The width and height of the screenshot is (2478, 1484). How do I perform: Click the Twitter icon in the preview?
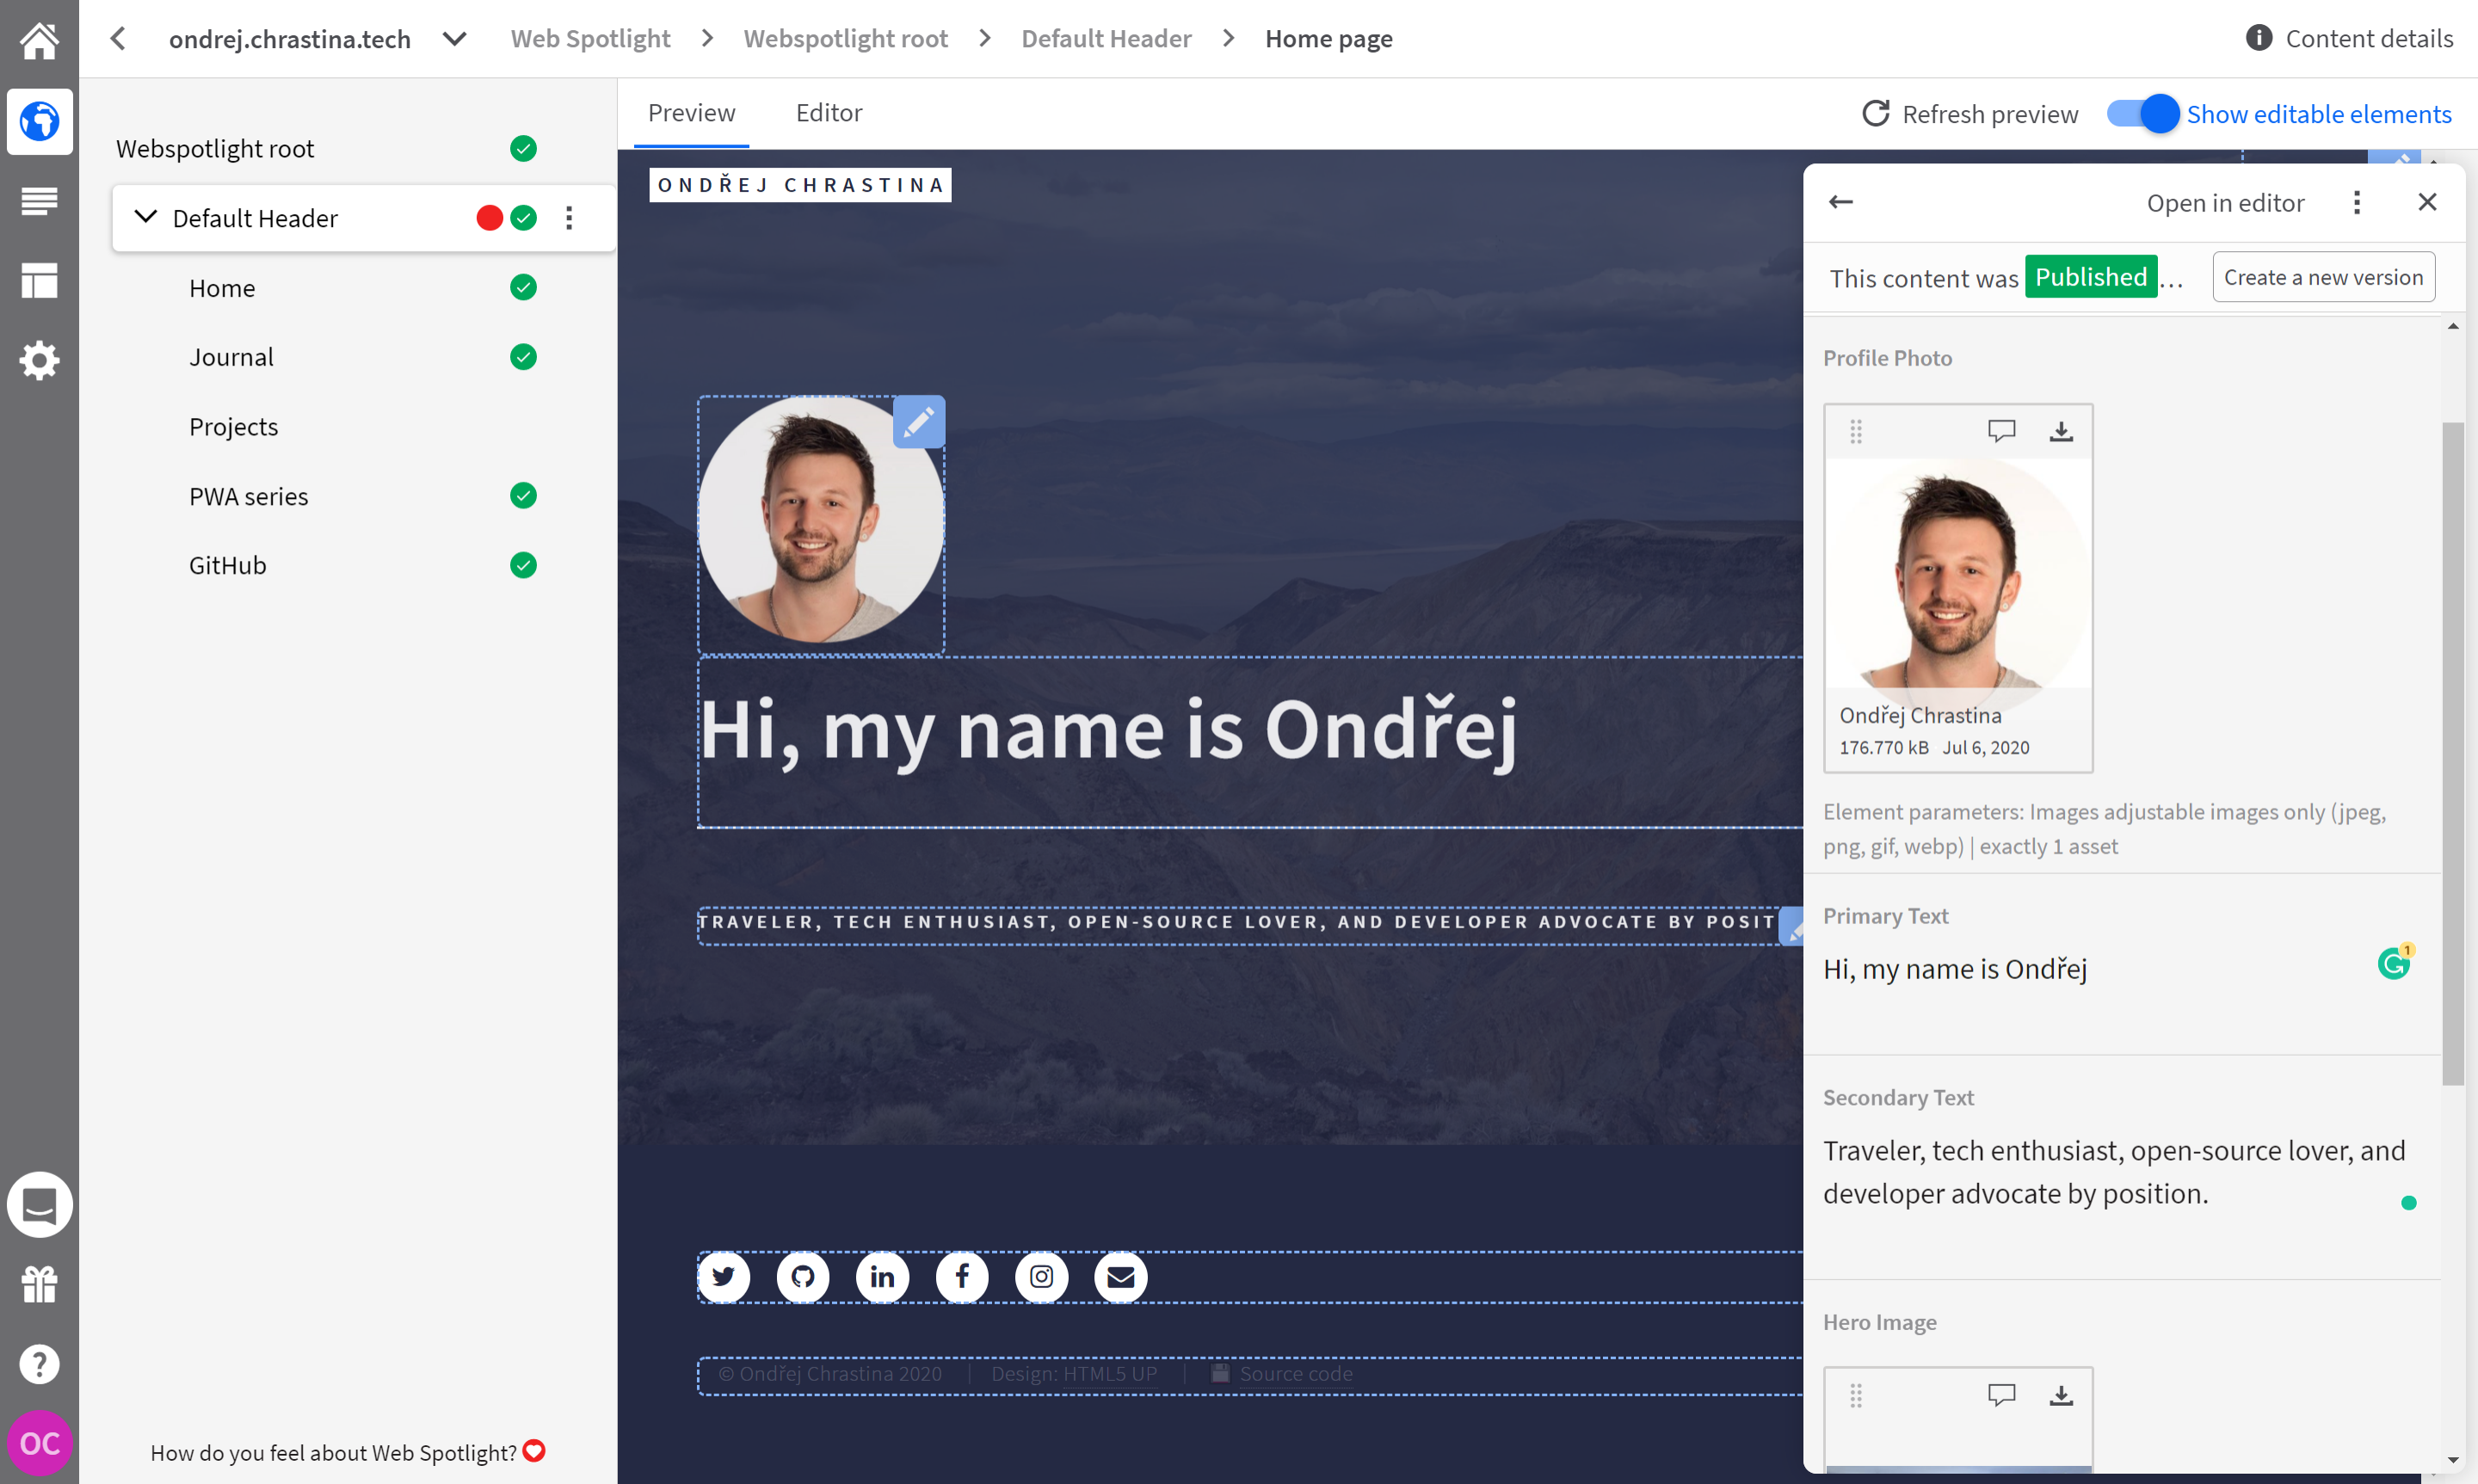pyautogui.click(x=723, y=1276)
